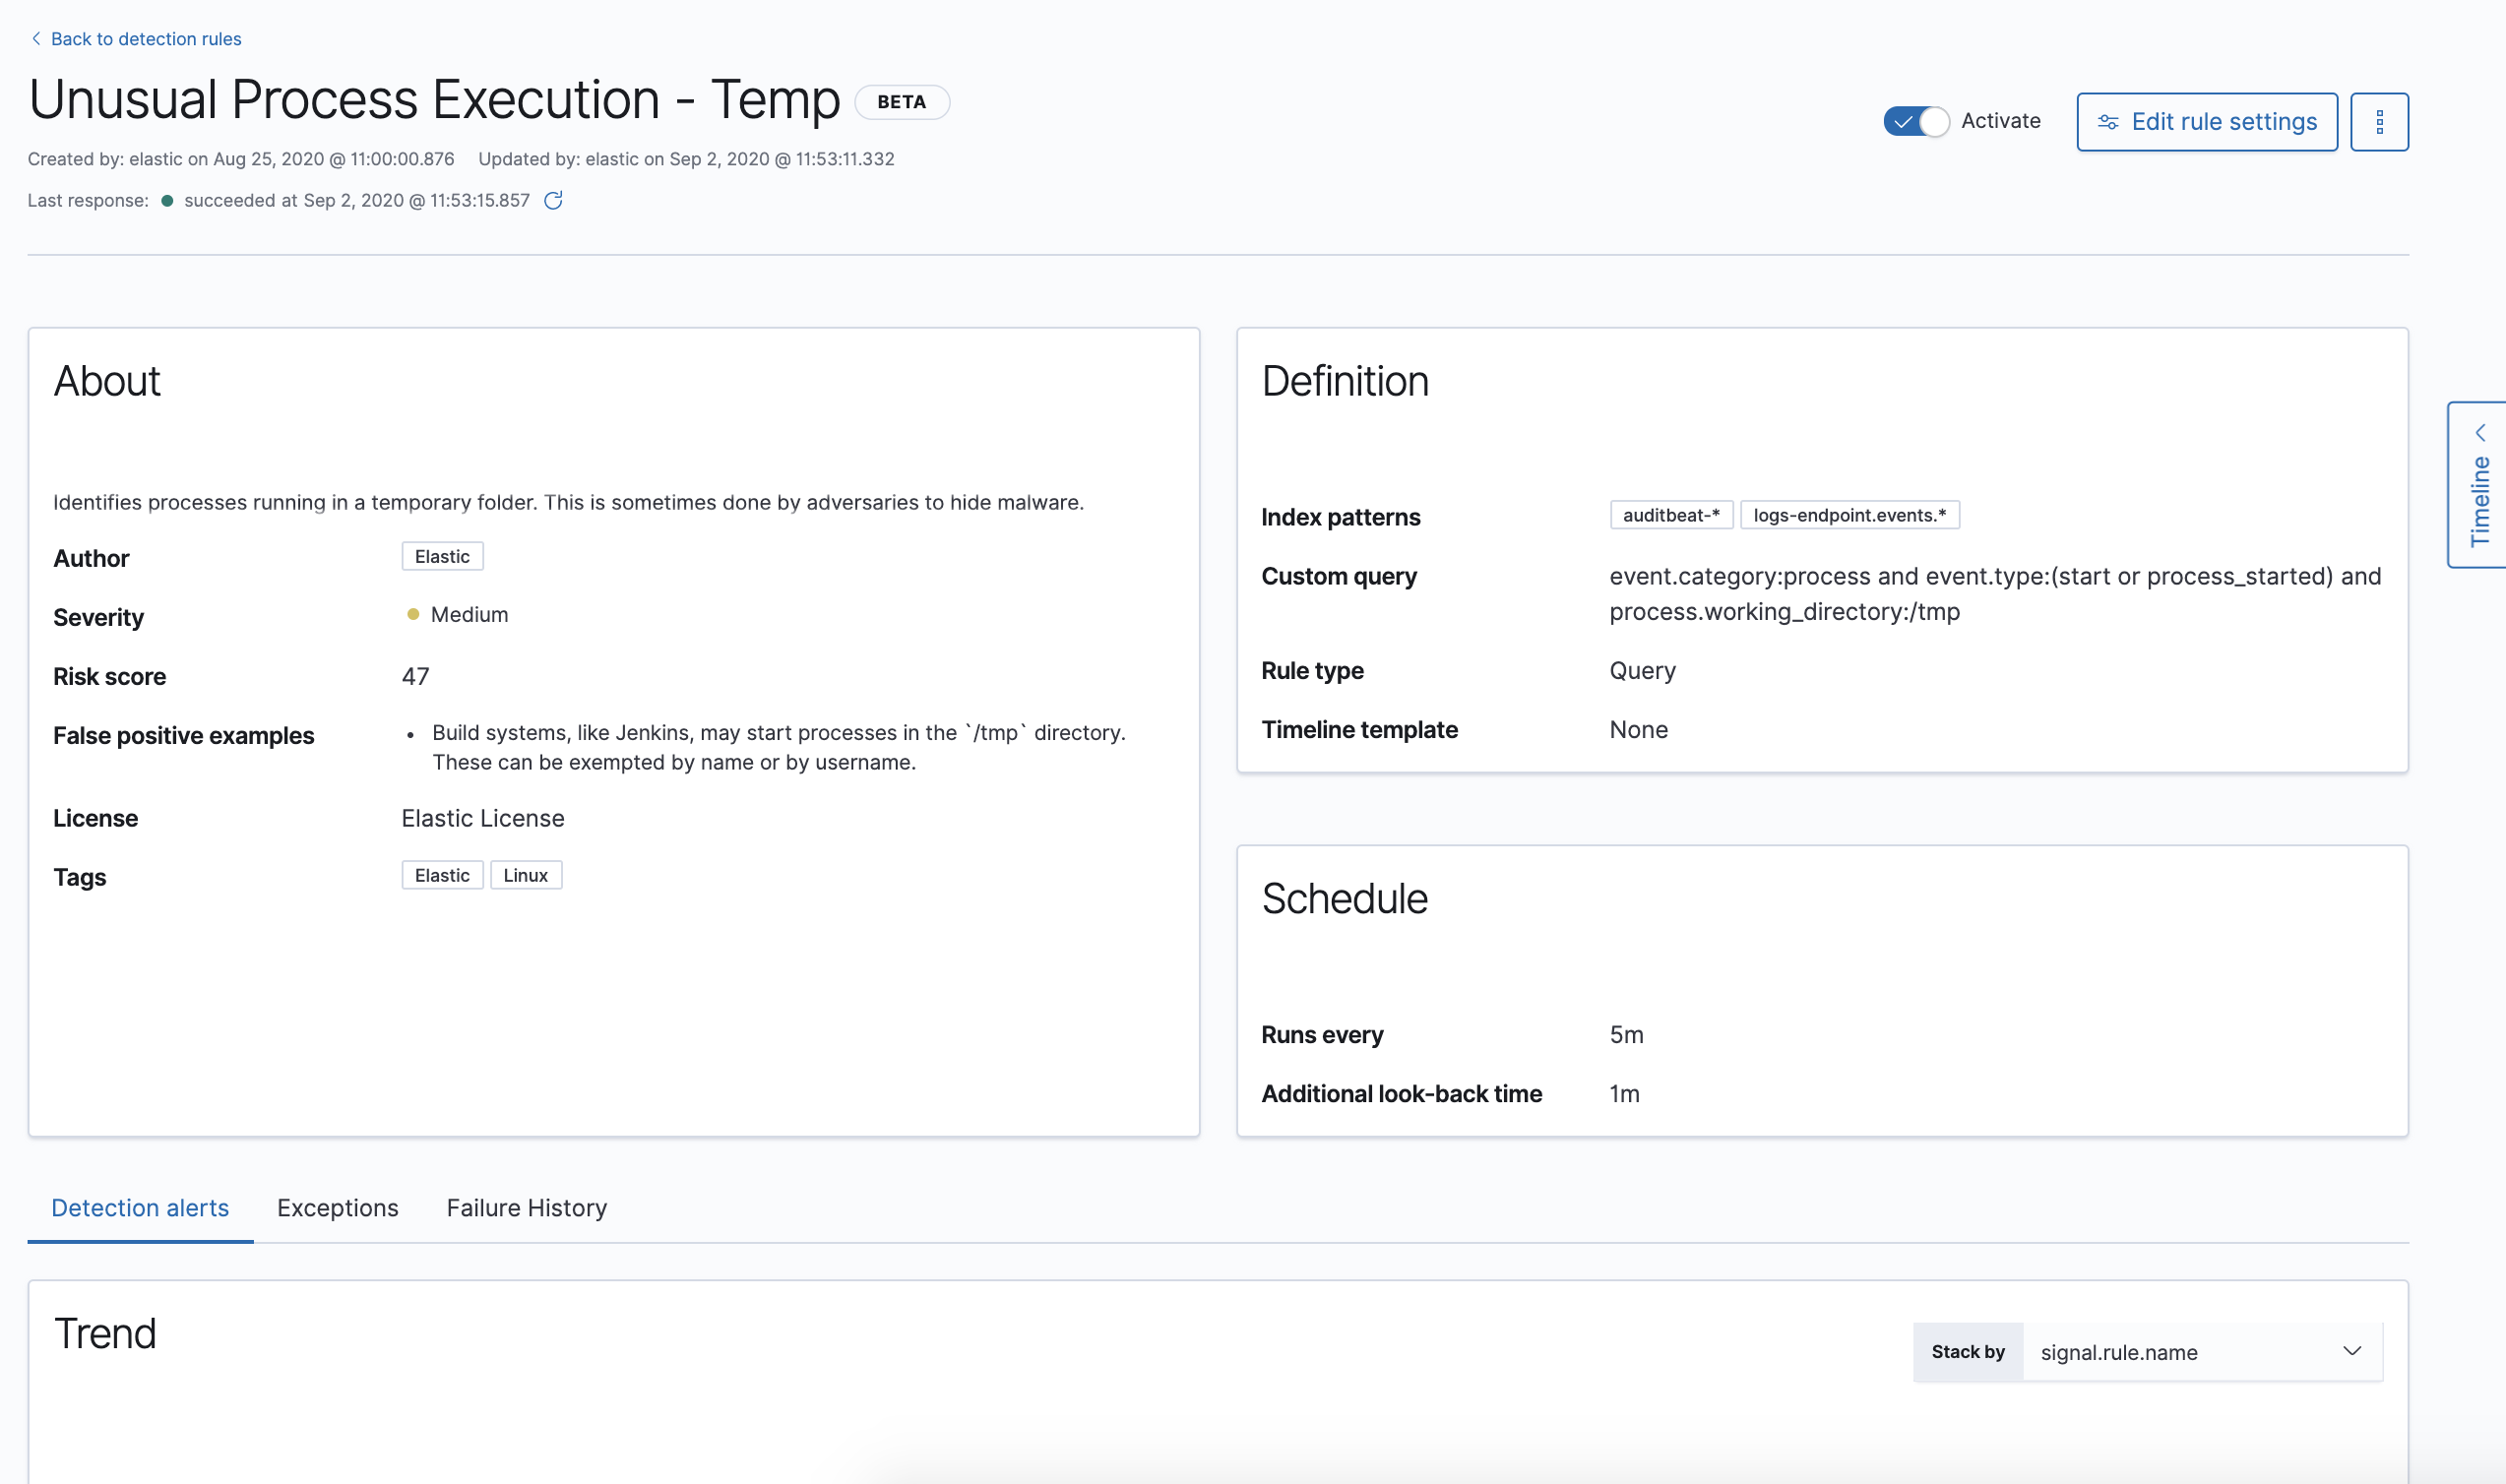Viewport: 2506px width, 1484px height.
Task: Select the Detection alerts tab
Action: [140, 1208]
